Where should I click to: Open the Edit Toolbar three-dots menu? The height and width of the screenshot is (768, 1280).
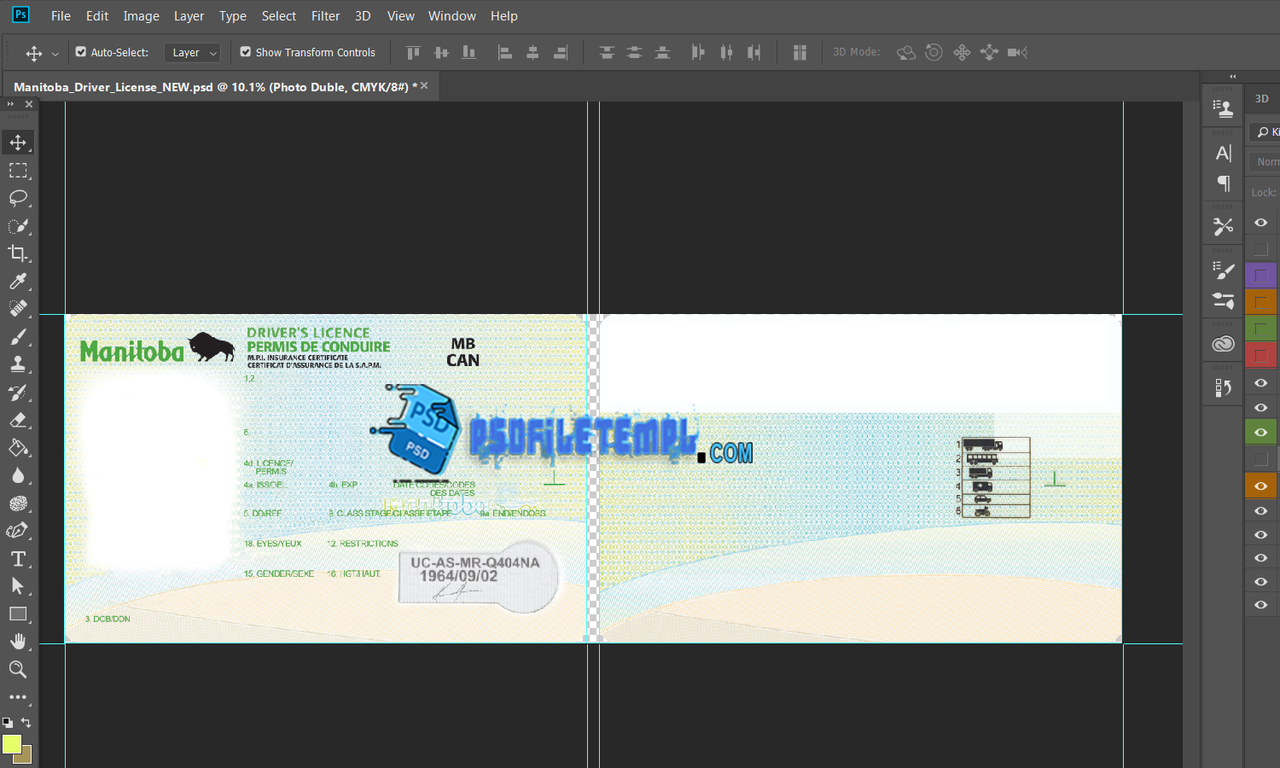18,697
